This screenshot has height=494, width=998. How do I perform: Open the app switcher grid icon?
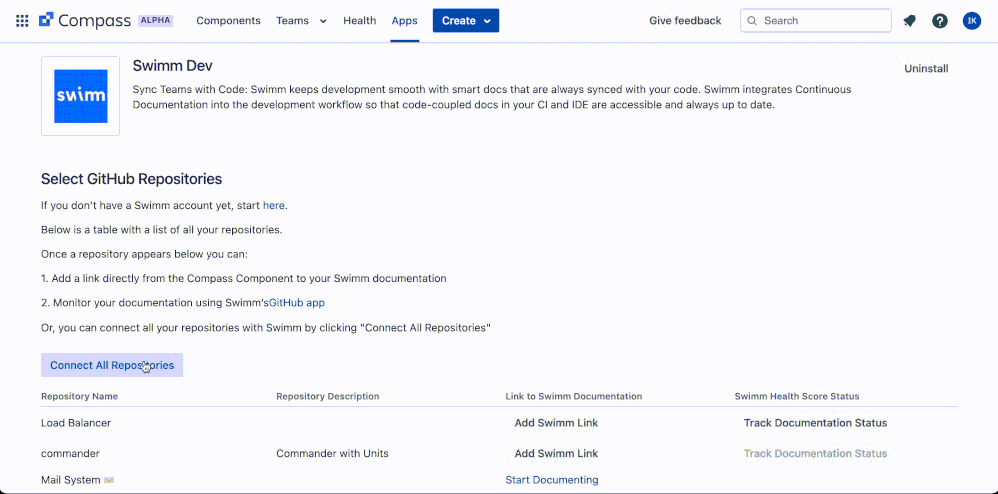(22, 21)
